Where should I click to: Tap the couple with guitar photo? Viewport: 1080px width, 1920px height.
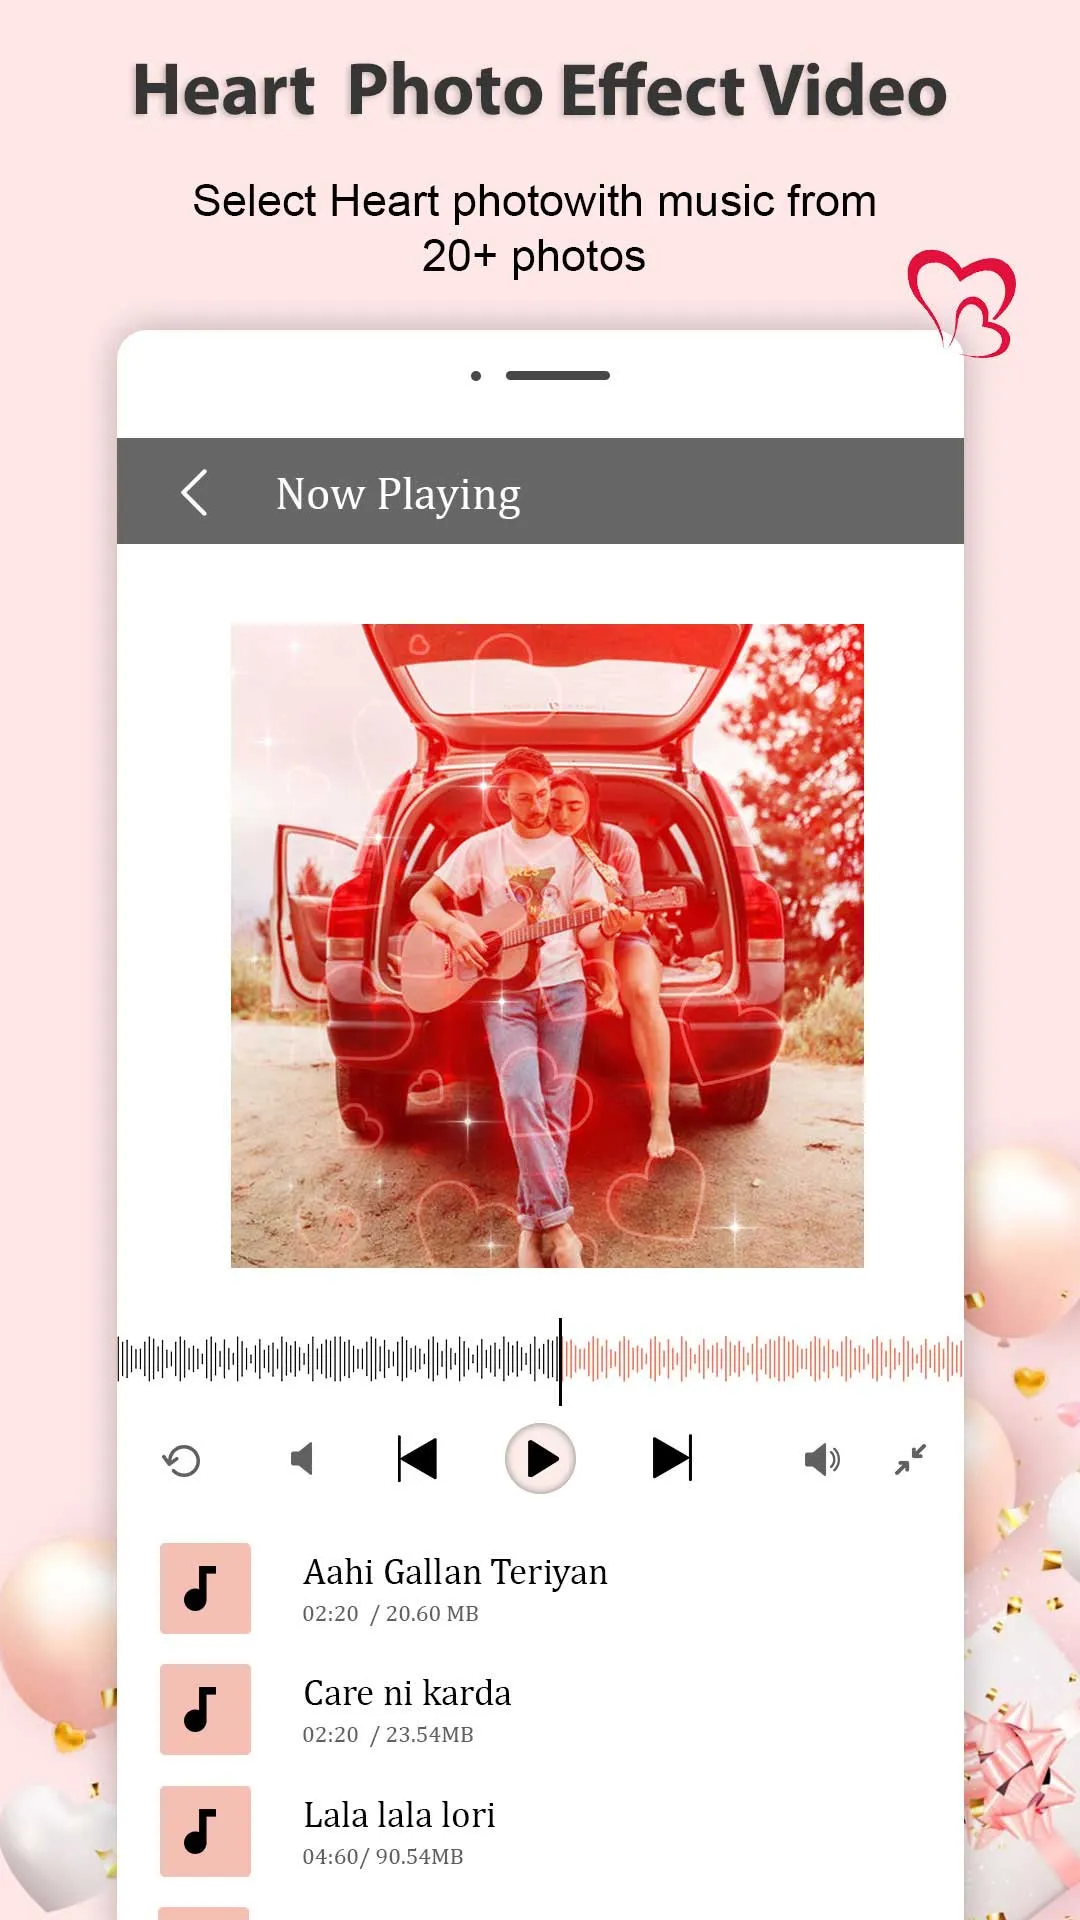coord(547,946)
